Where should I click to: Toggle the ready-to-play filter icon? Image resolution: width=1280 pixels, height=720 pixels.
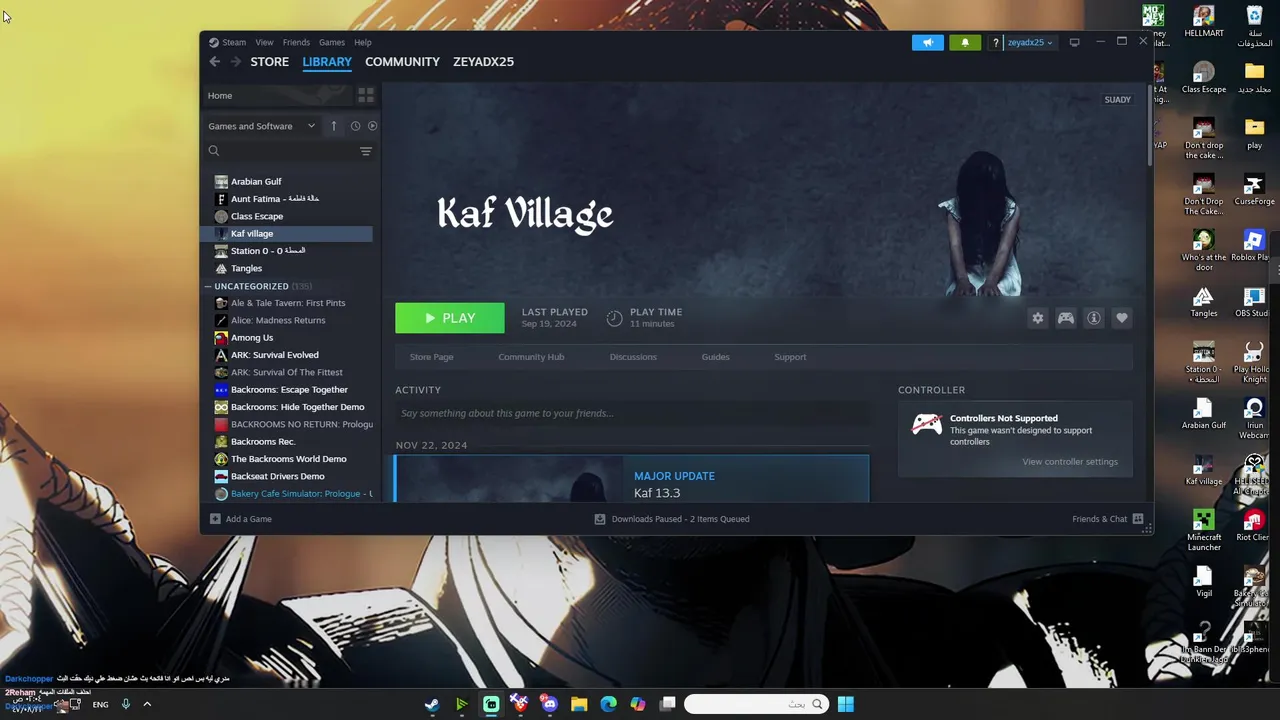pos(372,126)
